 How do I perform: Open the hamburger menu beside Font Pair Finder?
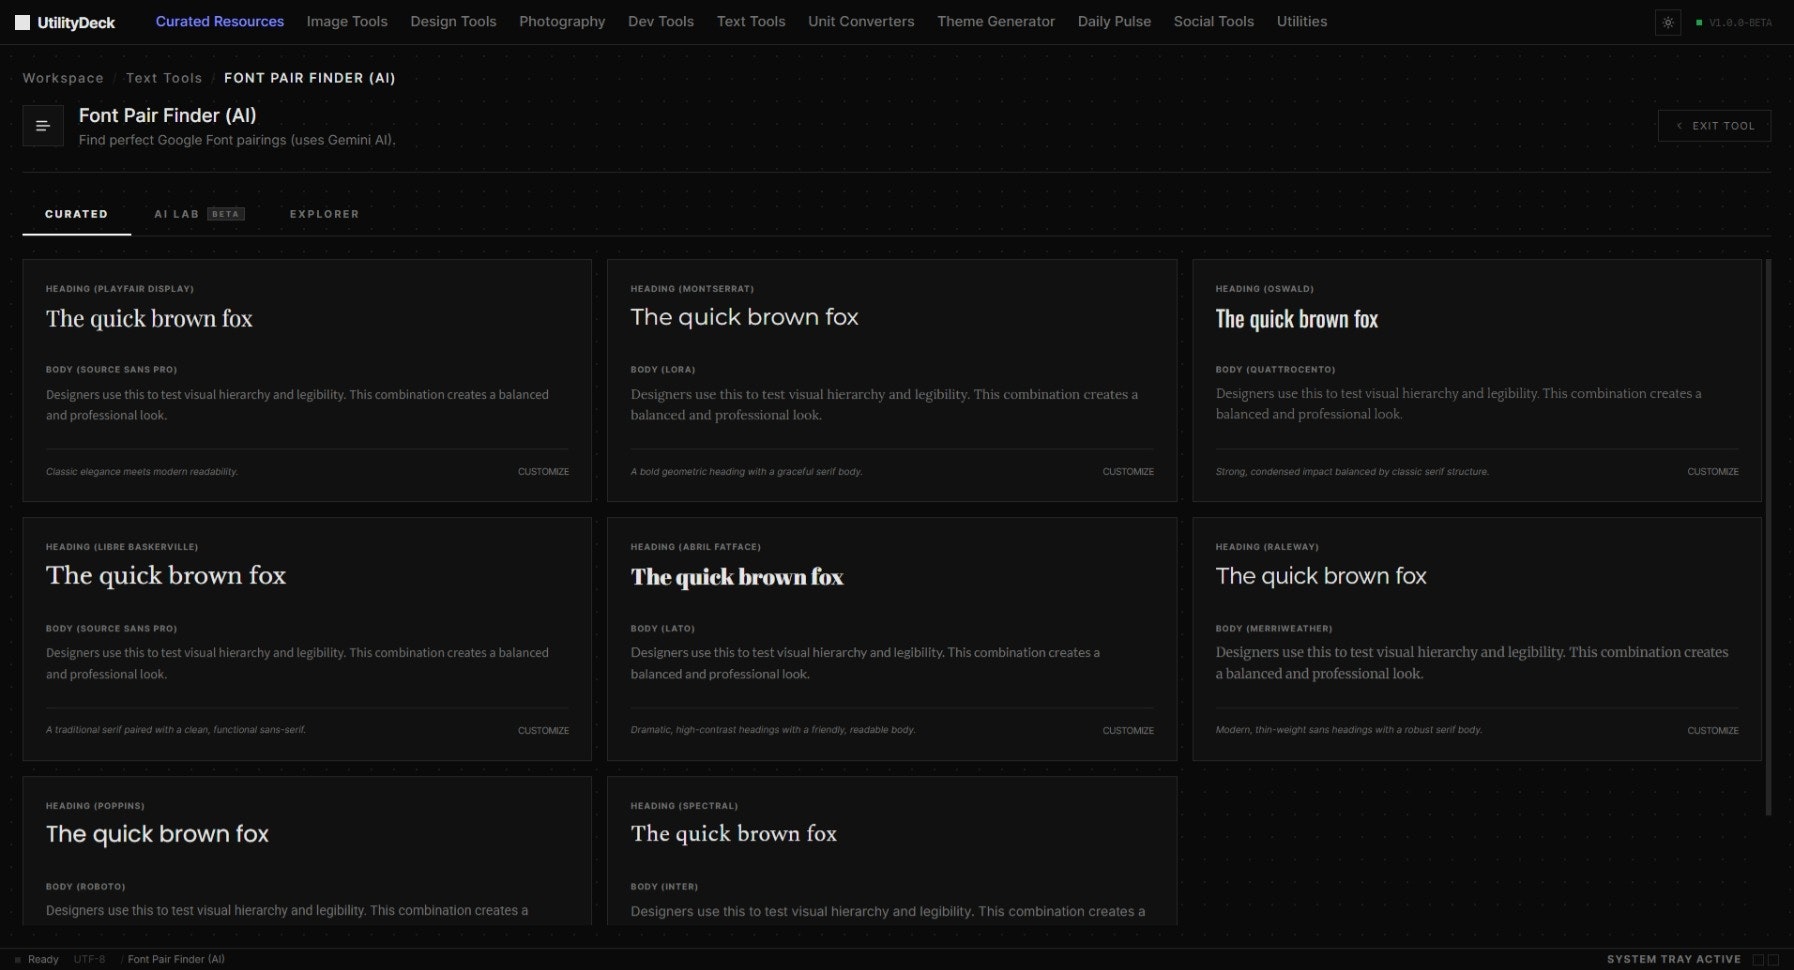point(43,125)
